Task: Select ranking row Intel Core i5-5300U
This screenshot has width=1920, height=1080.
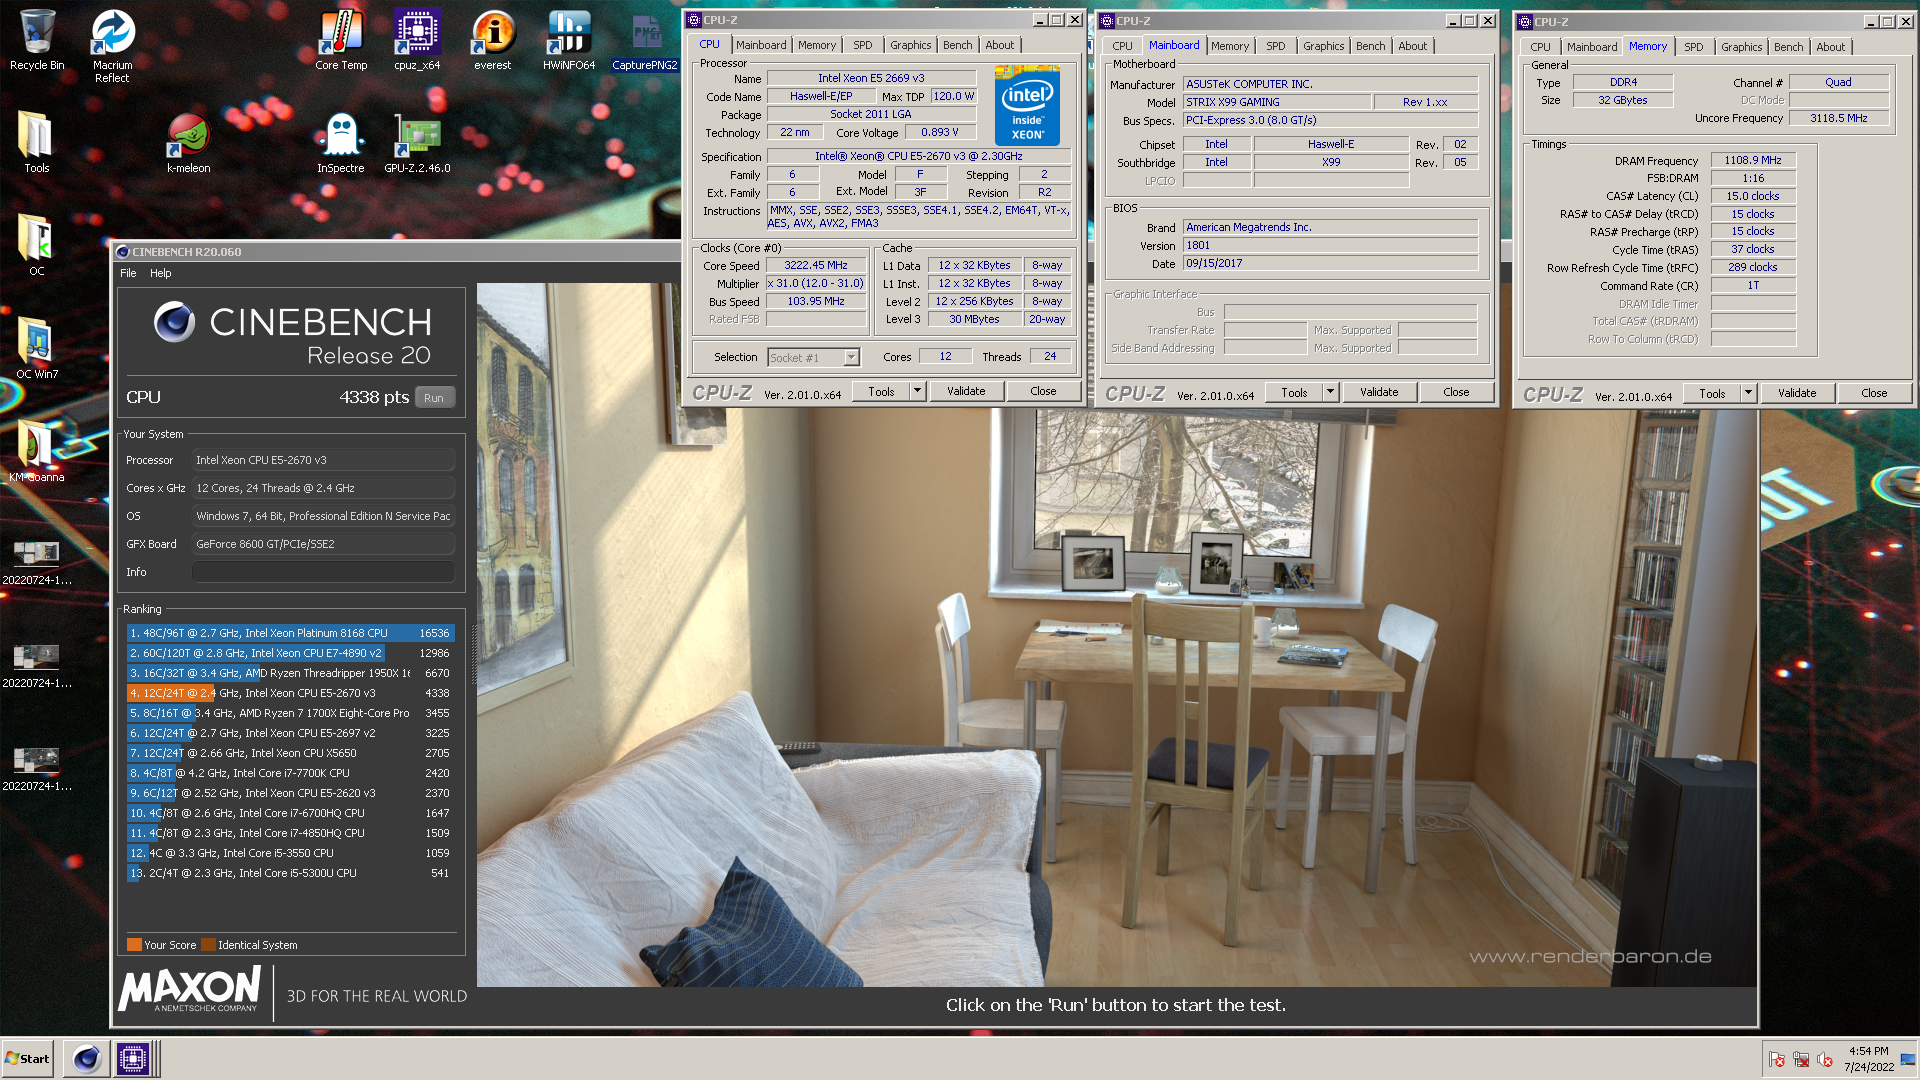Action: pos(290,873)
